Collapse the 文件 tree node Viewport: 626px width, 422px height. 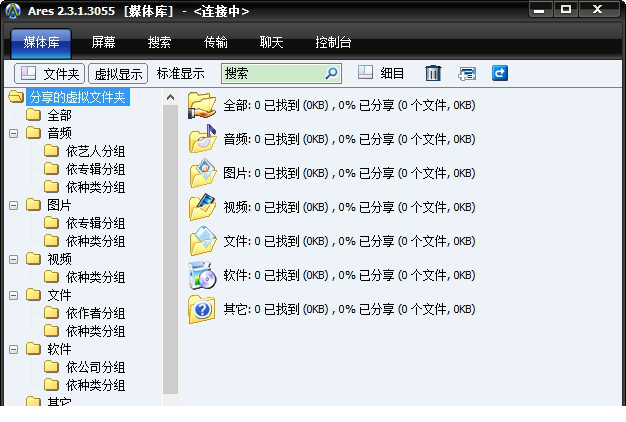click(14, 295)
